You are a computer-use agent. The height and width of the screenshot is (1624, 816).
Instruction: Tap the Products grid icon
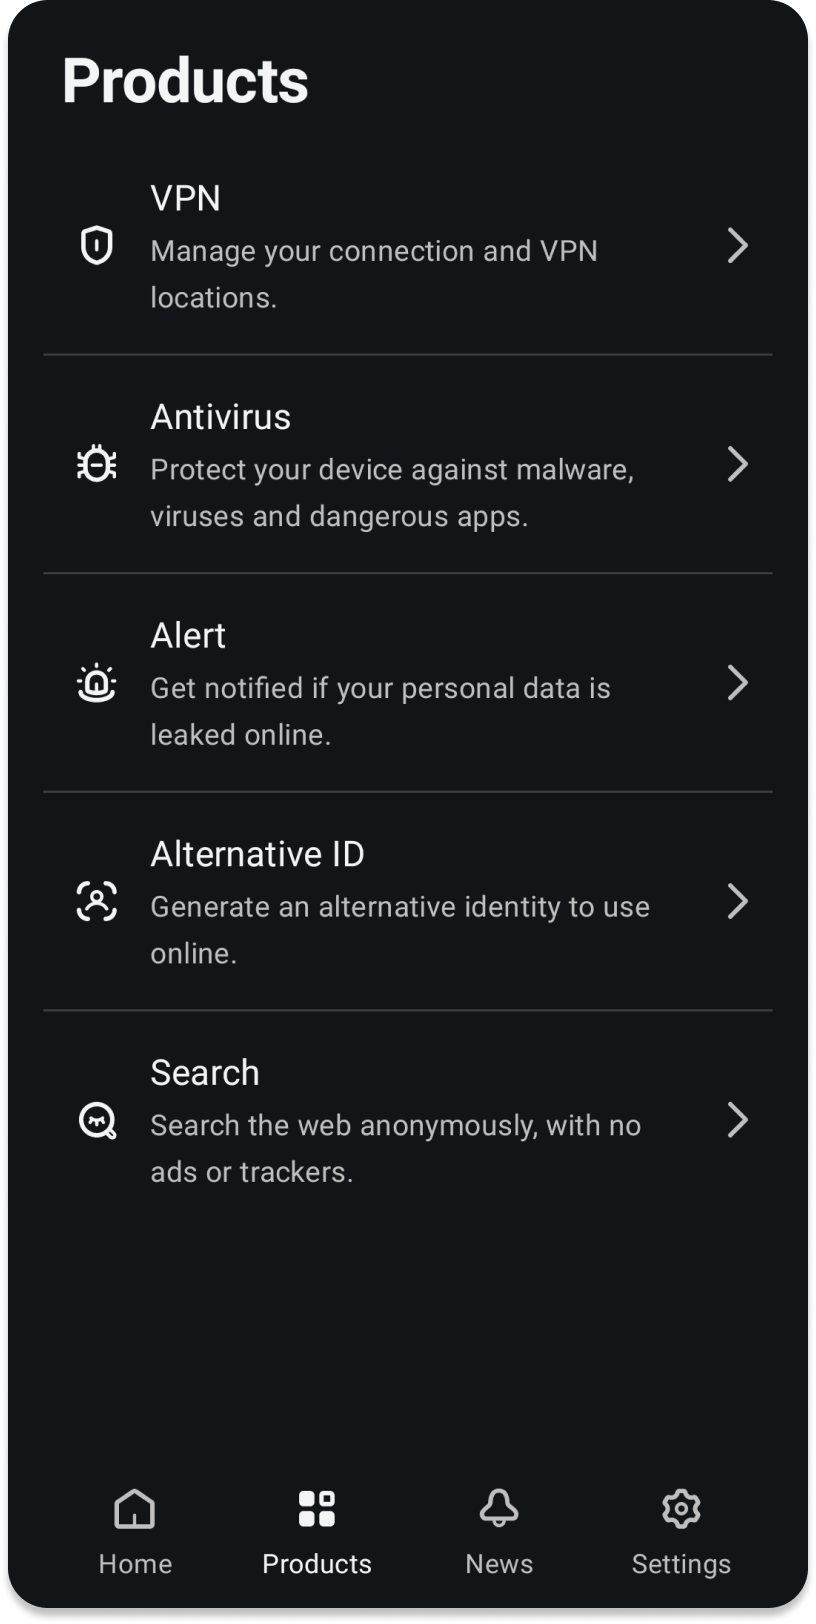(x=317, y=1509)
